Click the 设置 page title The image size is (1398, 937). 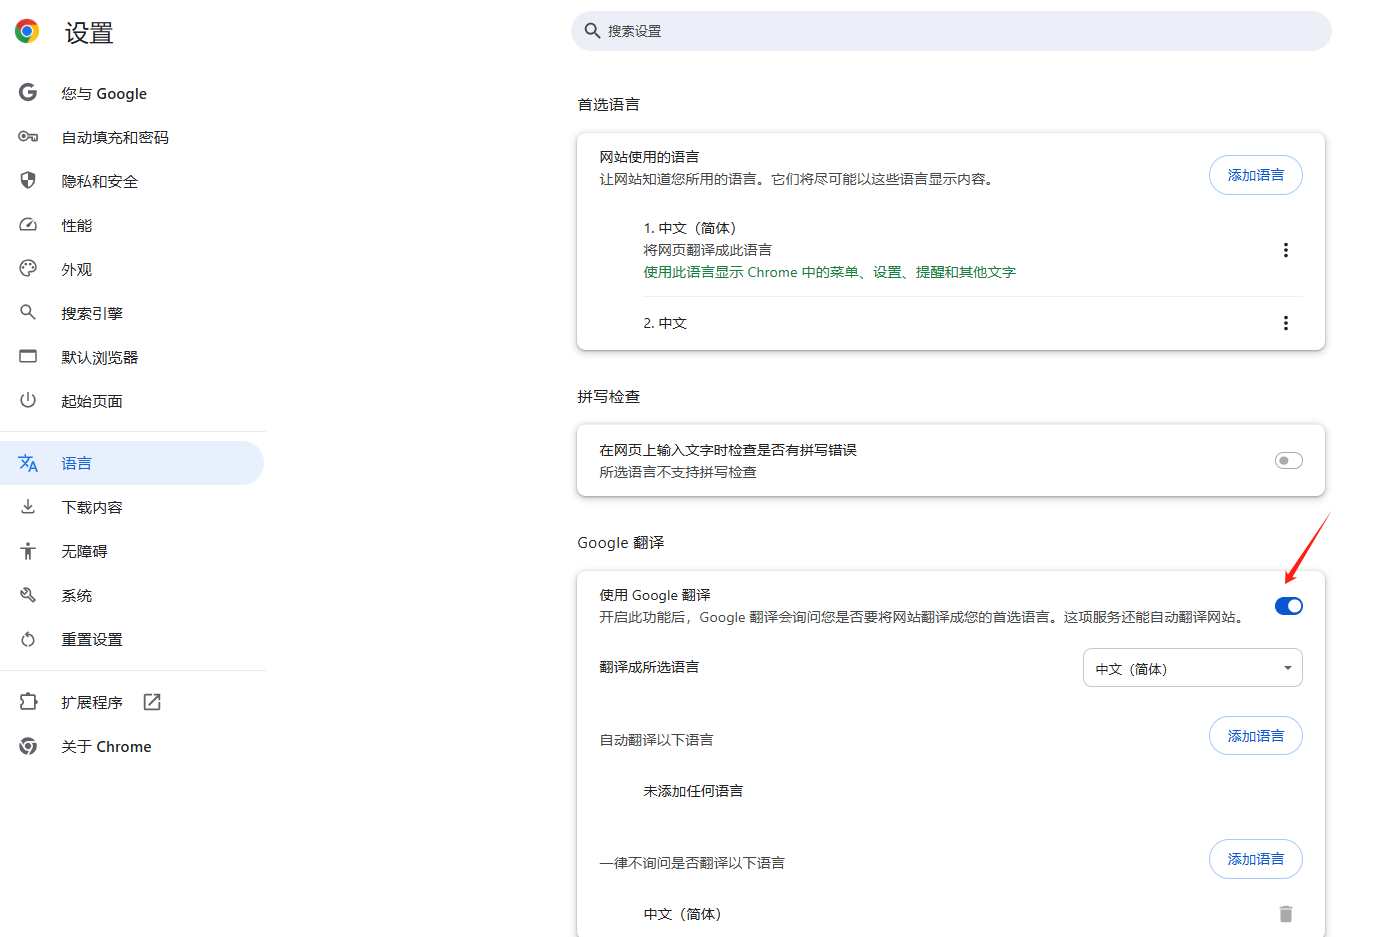click(x=89, y=33)
